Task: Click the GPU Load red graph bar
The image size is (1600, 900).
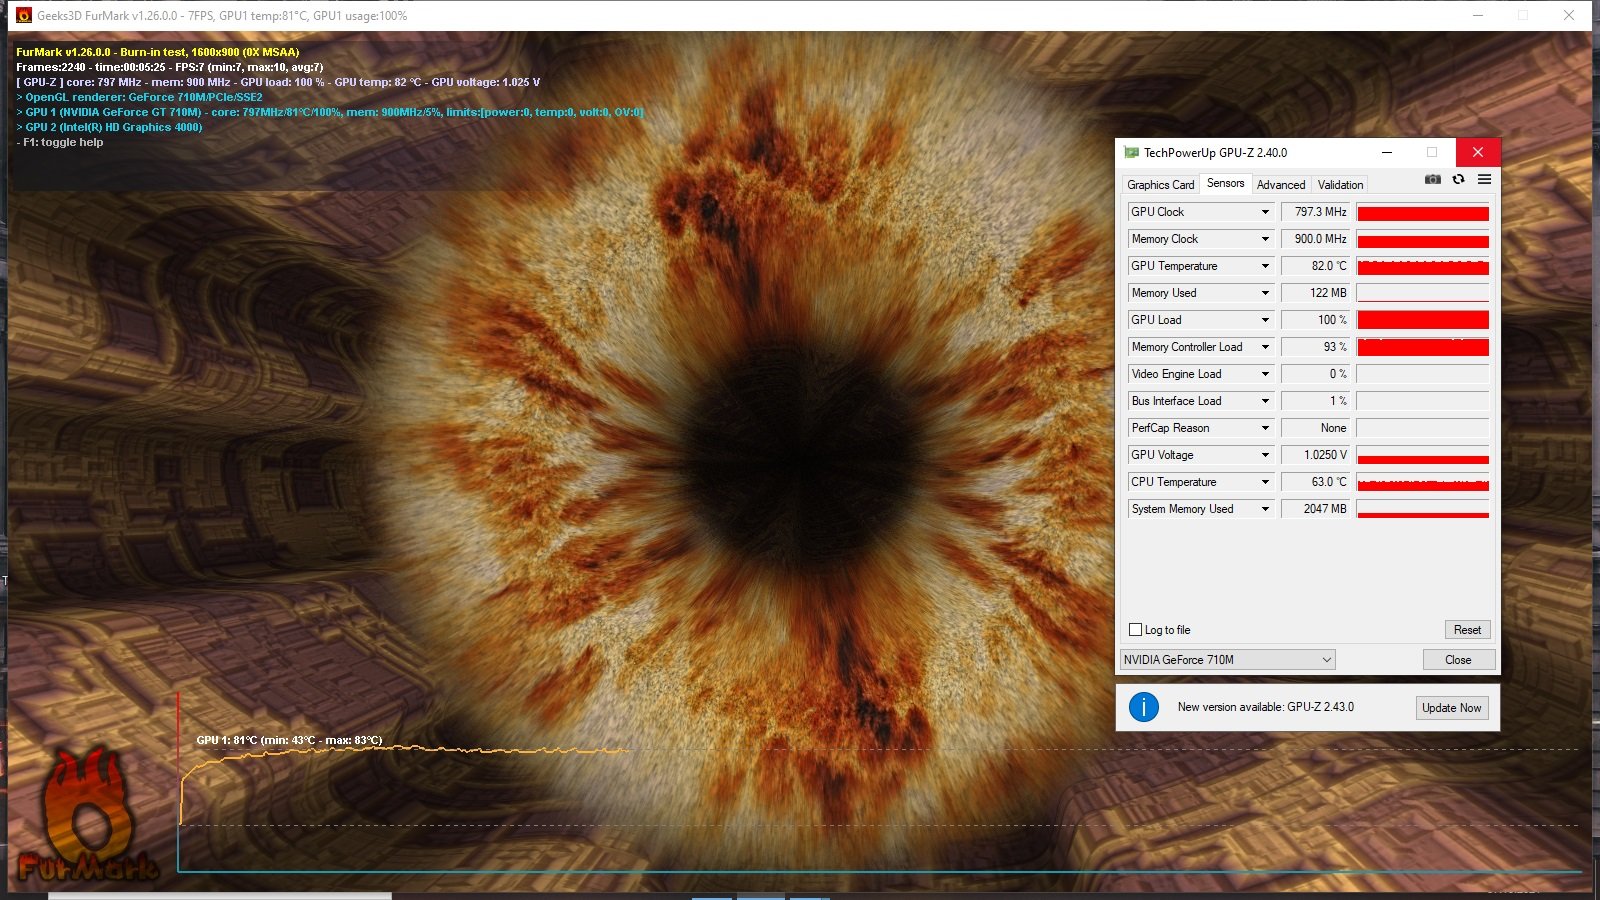Action: pos(1422,320)
